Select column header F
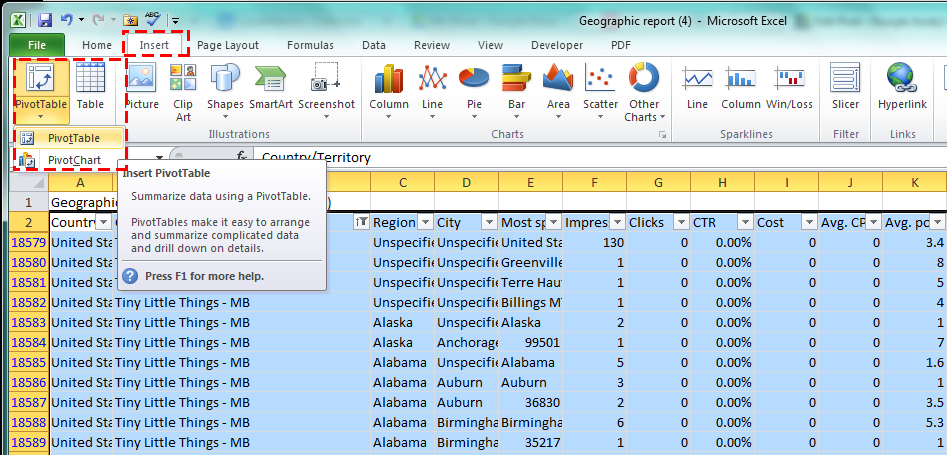This screenshot has width=947, height=455. (594, 182)
